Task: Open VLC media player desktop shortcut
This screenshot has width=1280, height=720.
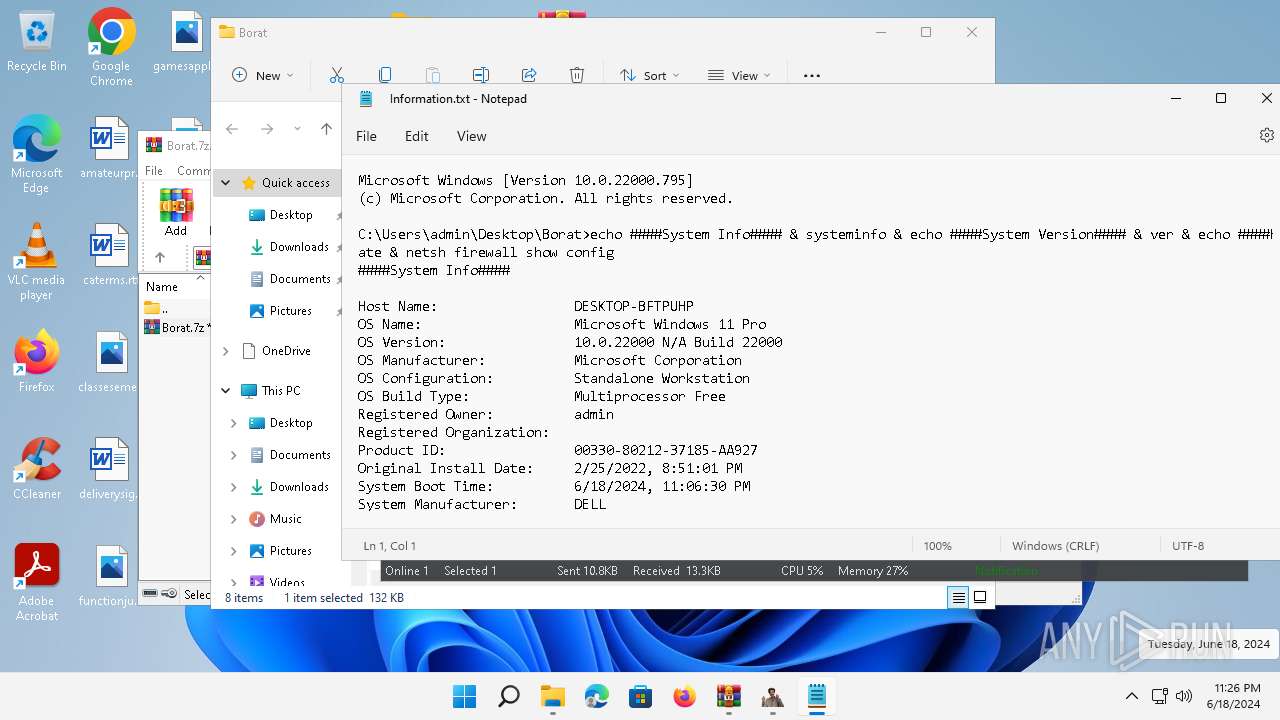Action: point(37,262)
